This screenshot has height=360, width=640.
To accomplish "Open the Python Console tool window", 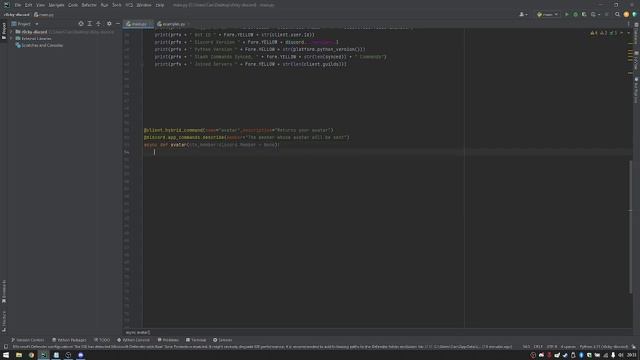I will point(133,340).
